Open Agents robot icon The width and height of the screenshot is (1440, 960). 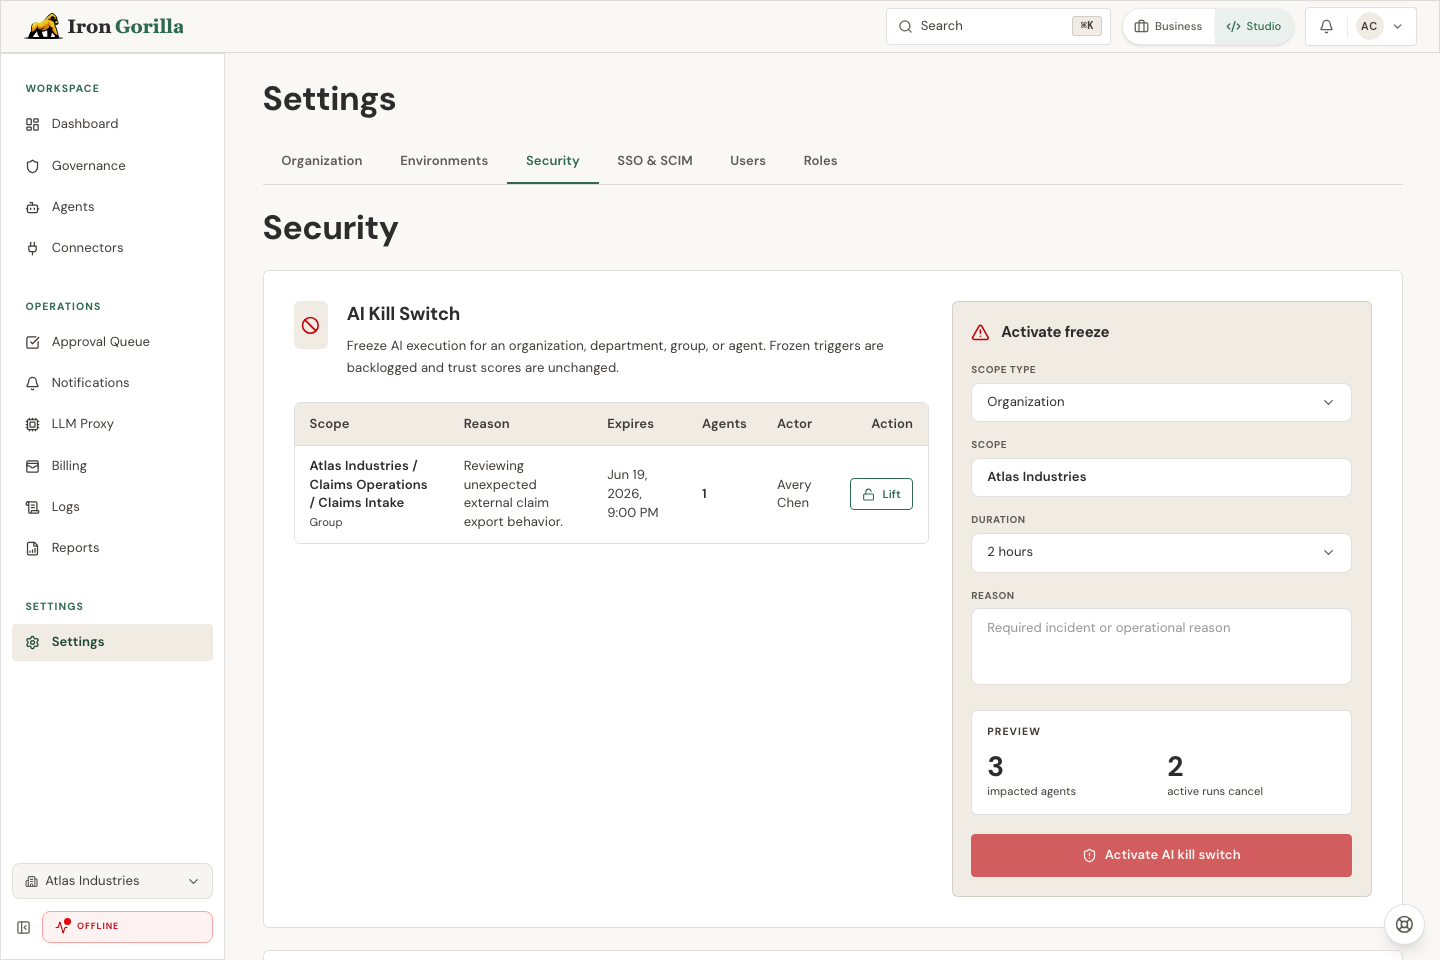coord(32,207)
